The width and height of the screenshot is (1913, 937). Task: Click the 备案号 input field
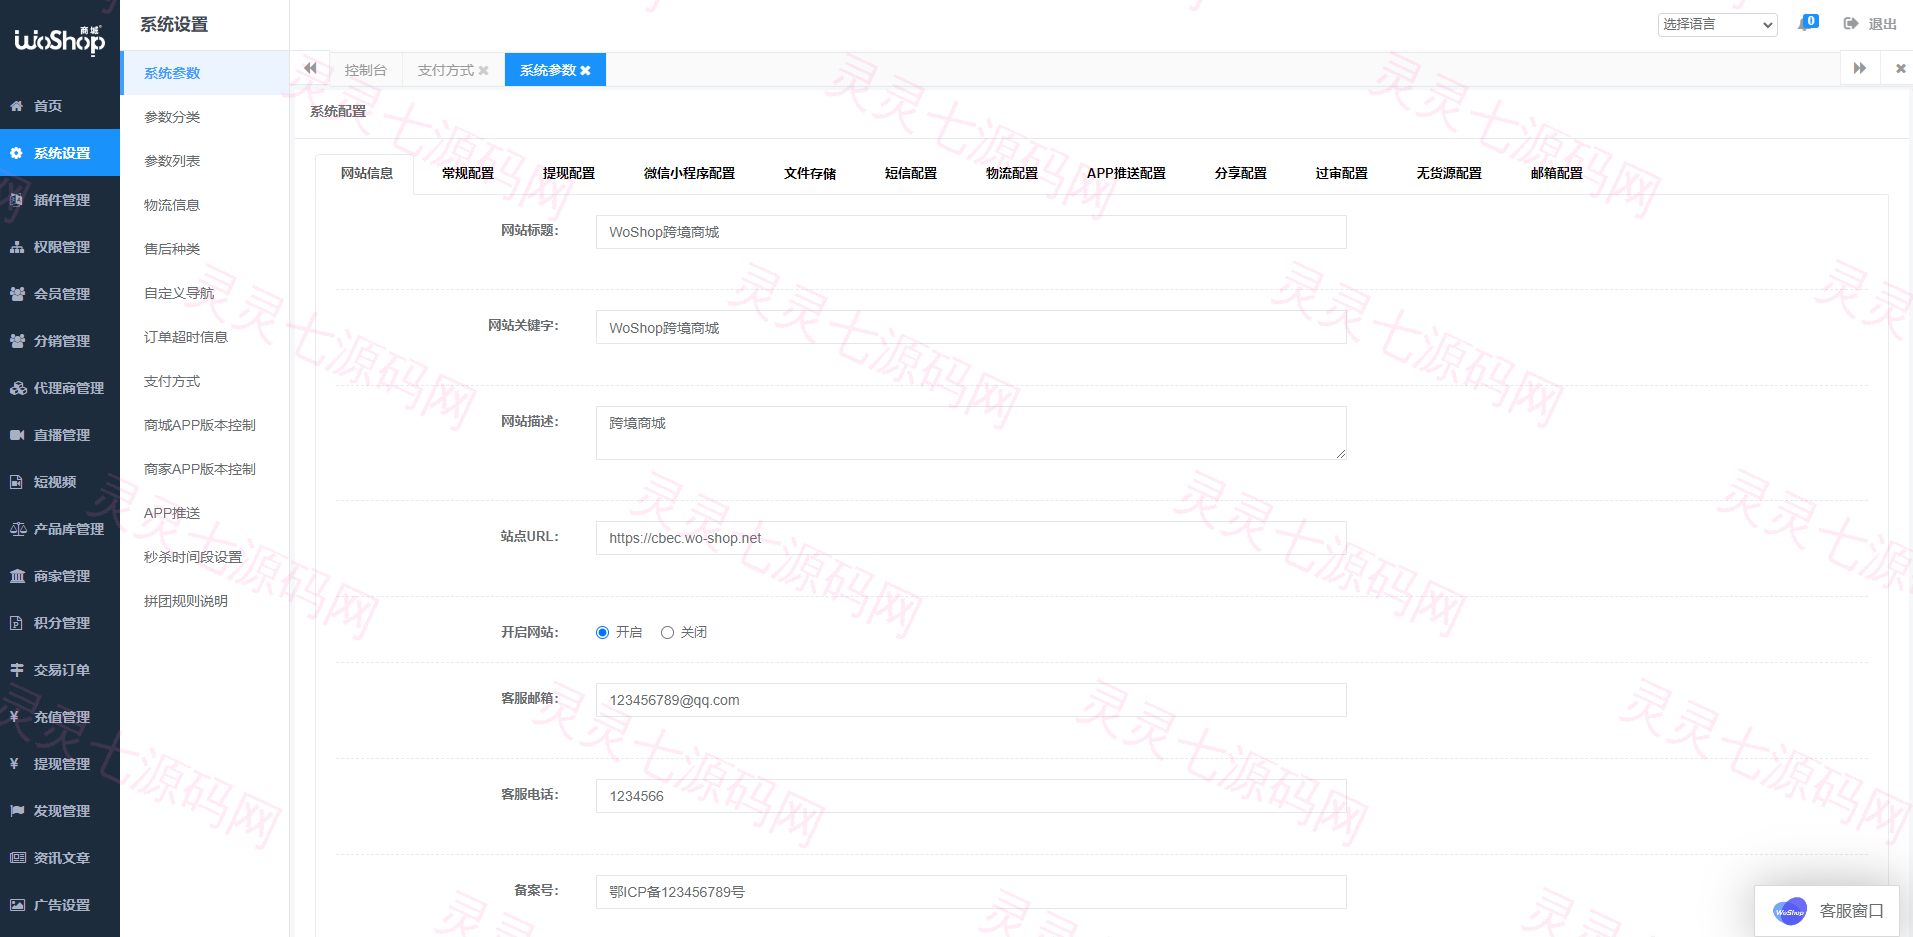point(971,892)
